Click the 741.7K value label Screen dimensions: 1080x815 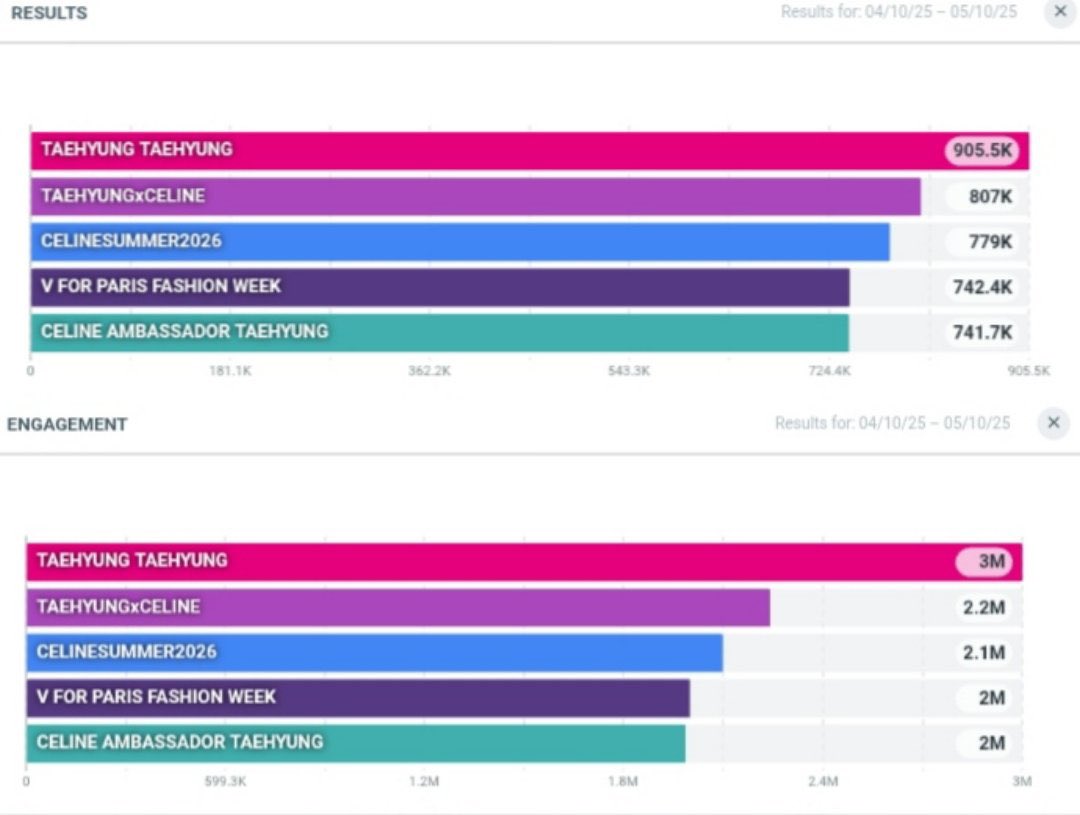tap(982, 333)
